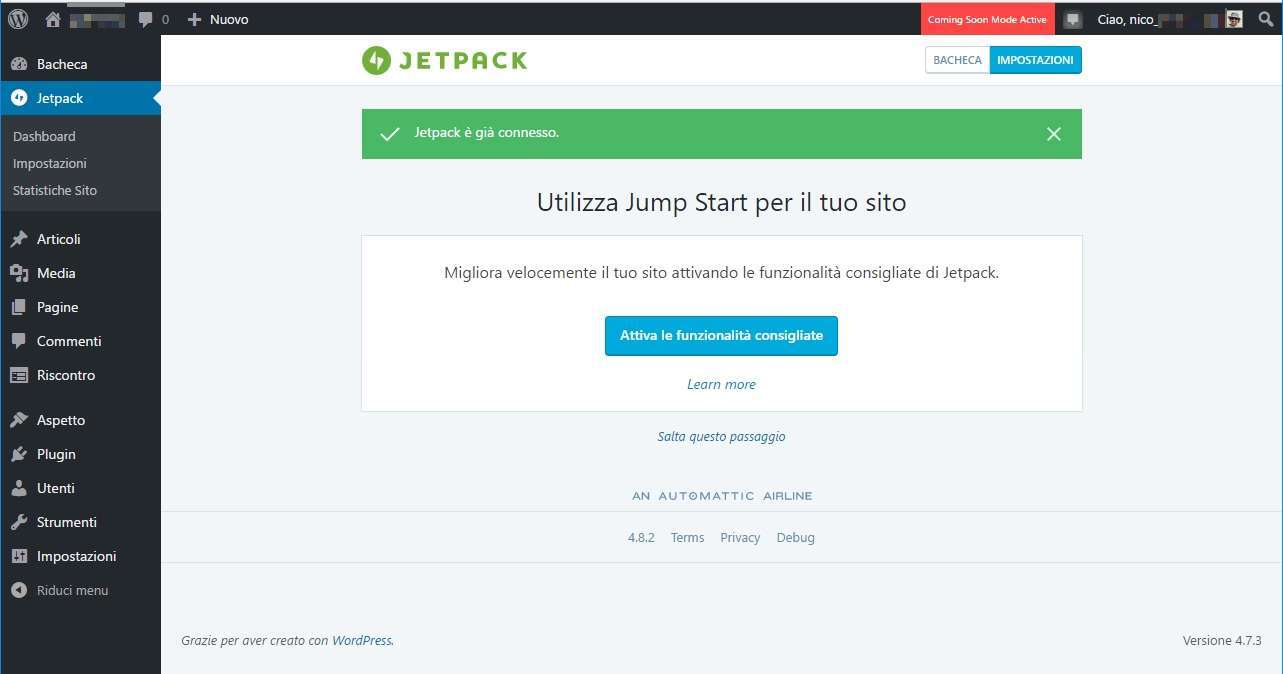Click the 4.8.2 version link
Screen dimensions: 1283x674
(641, 537)
